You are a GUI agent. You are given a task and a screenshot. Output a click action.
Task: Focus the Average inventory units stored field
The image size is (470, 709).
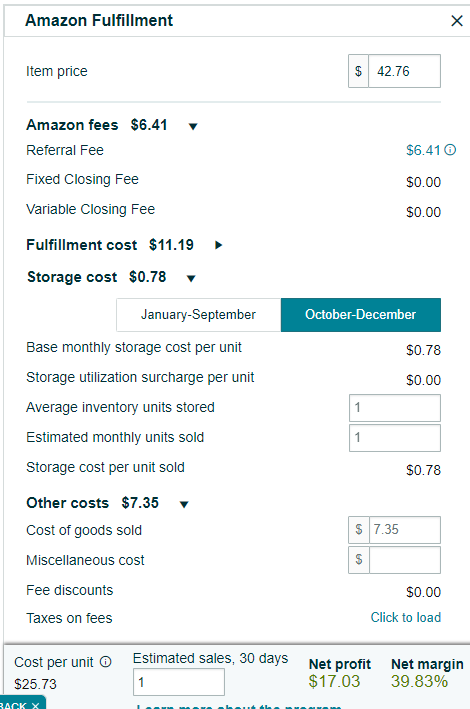[x=394, y=407]
